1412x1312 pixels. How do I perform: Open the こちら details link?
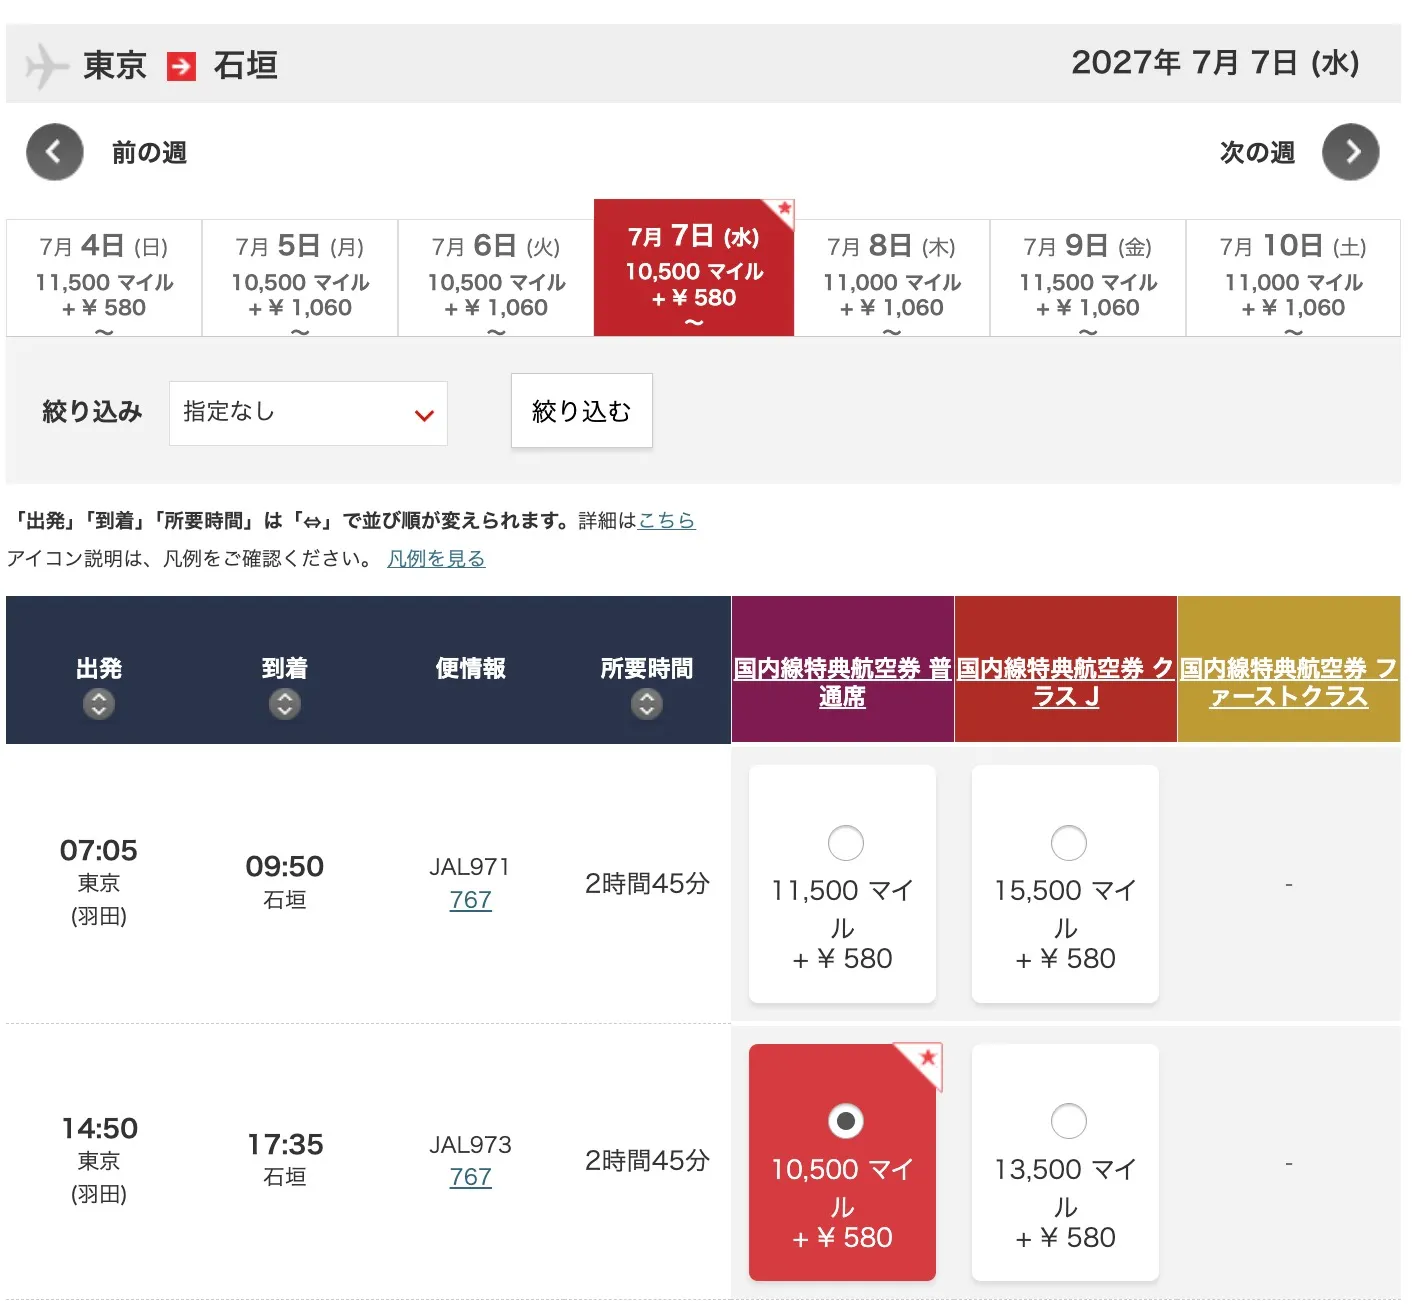click(x=667, y=521)
